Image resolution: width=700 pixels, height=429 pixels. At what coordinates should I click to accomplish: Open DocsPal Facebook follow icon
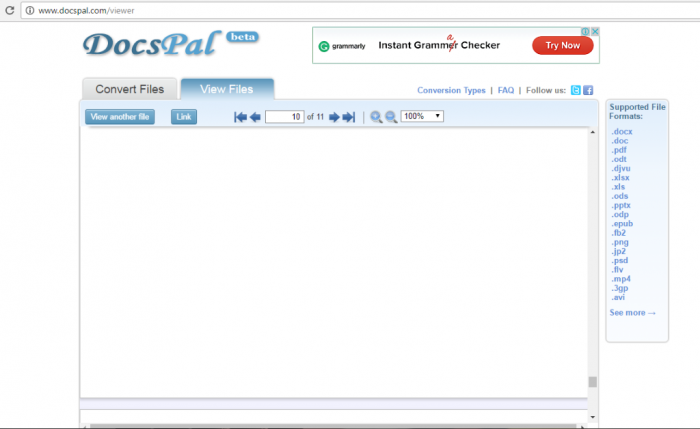pyautogui.click(x=589, y=90)
